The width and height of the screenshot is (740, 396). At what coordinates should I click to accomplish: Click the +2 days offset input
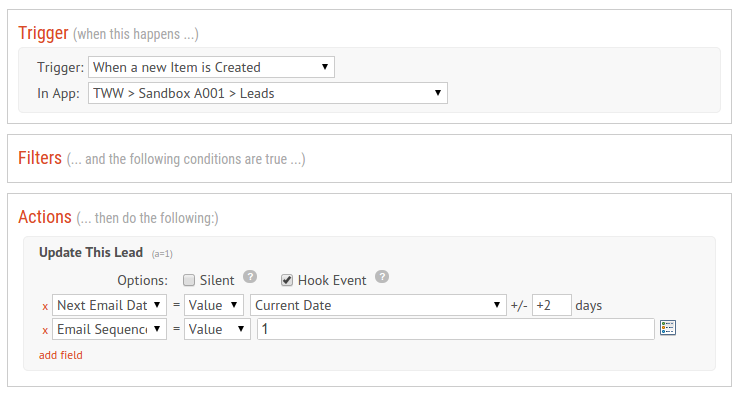552,305
